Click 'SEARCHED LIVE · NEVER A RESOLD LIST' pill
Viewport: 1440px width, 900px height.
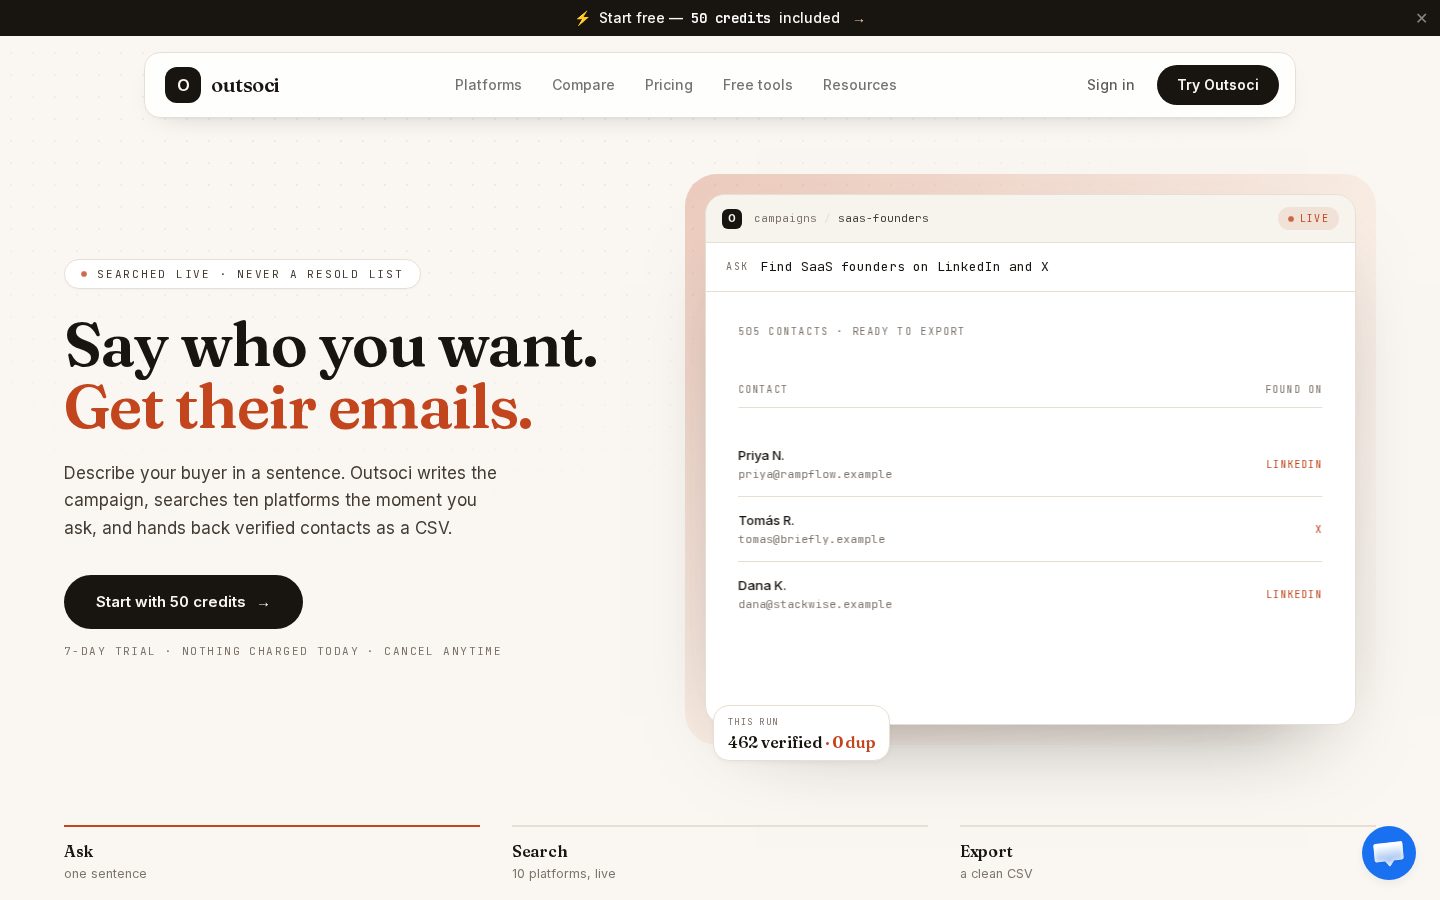click(x=242, y=274)
